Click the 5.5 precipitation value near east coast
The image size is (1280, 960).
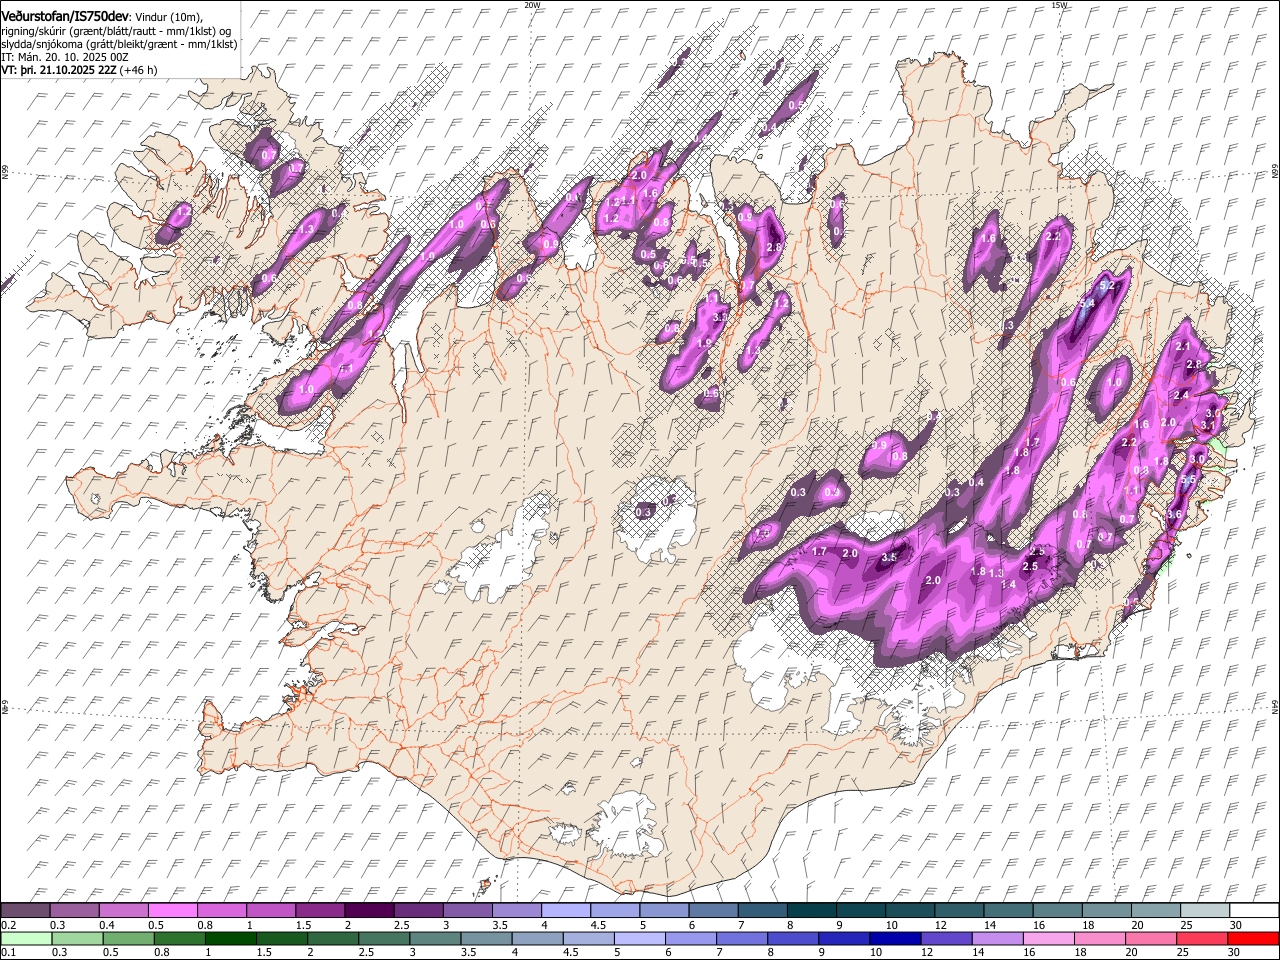(1188, 480)
